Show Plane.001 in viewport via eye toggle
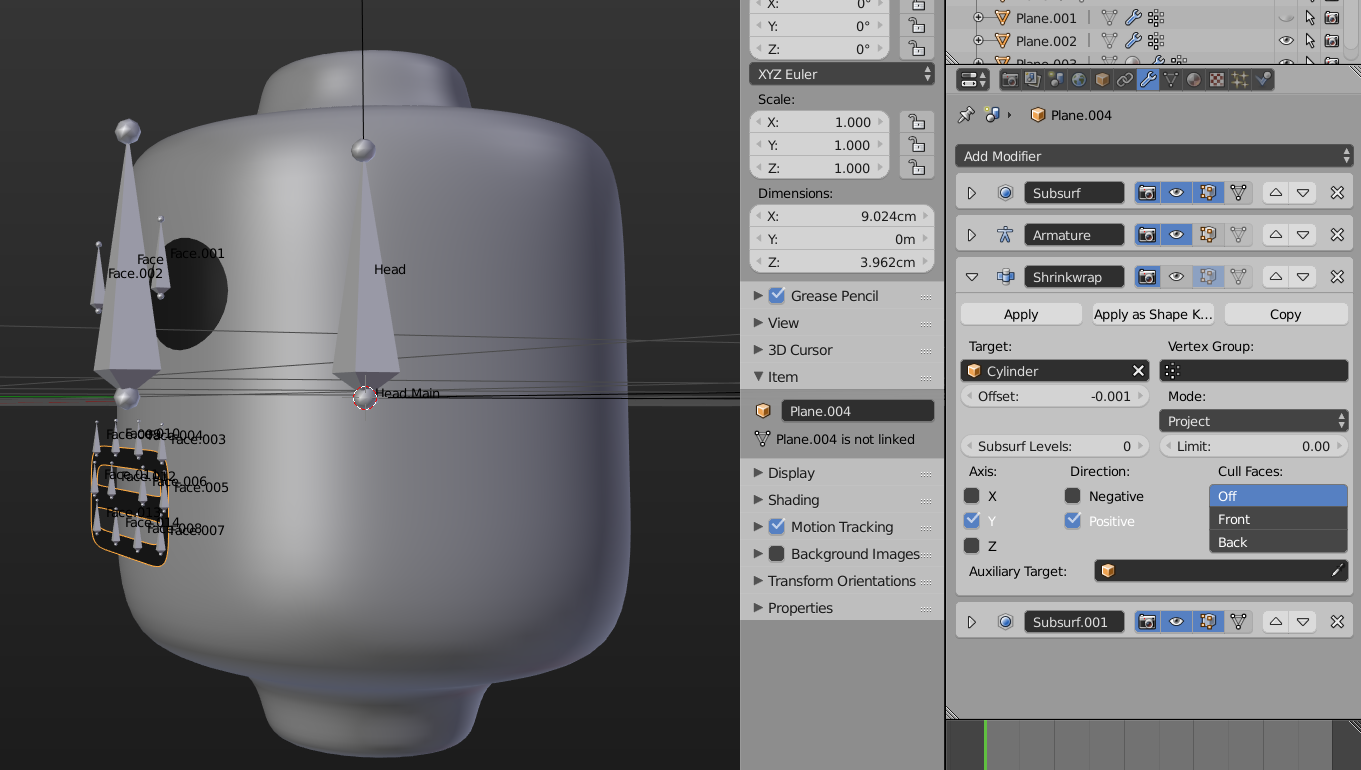Viewport: 1361px width, 770px height. tap(1286, 18)
